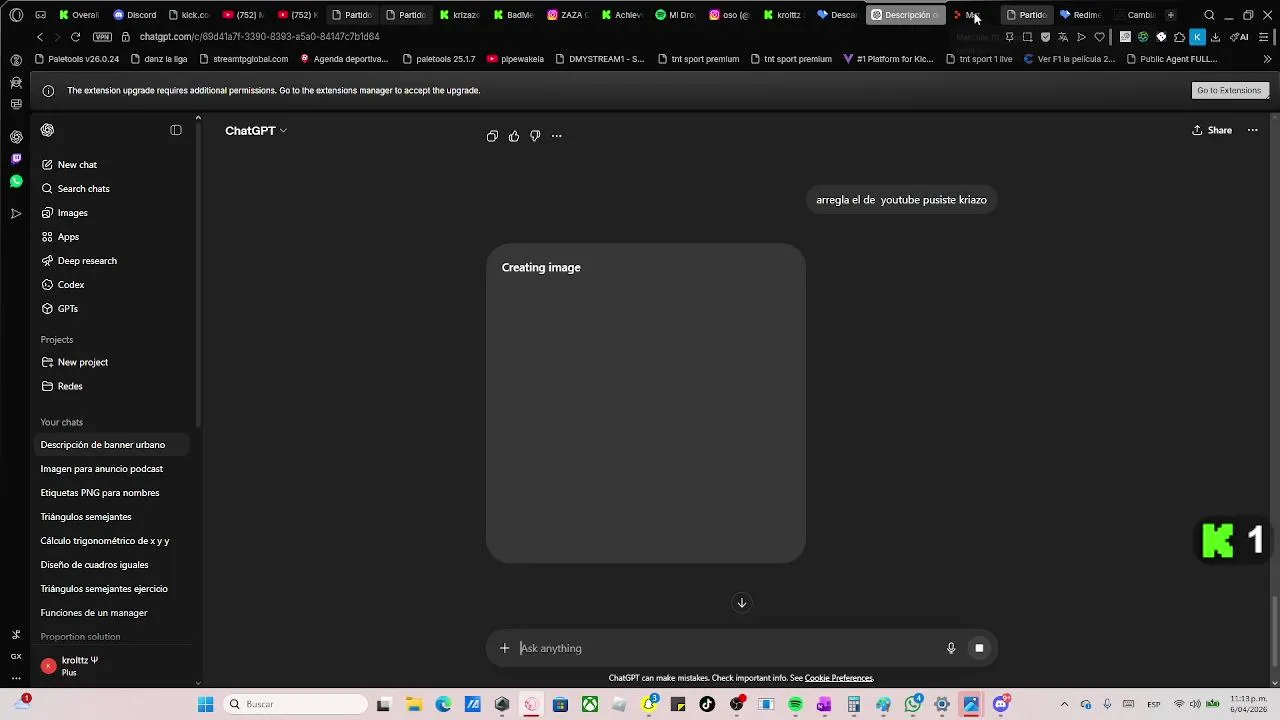Open TikTok from the Windows taskbar

click(x=707, y=704)
